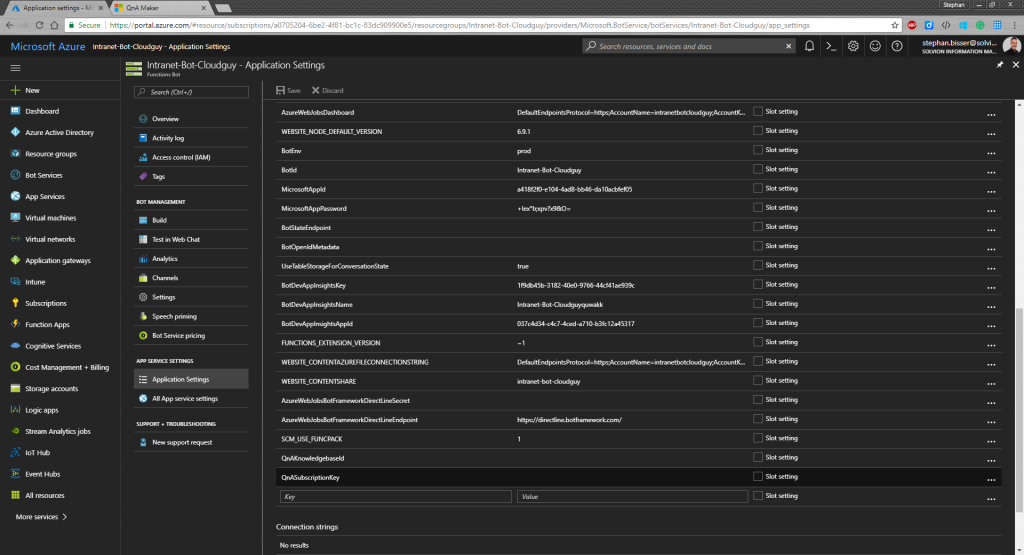Viewport: 1024px width, 555px height.
Task: Open ellipsis menu for BotDevAppInsightsName row
Action: point(991,307)
